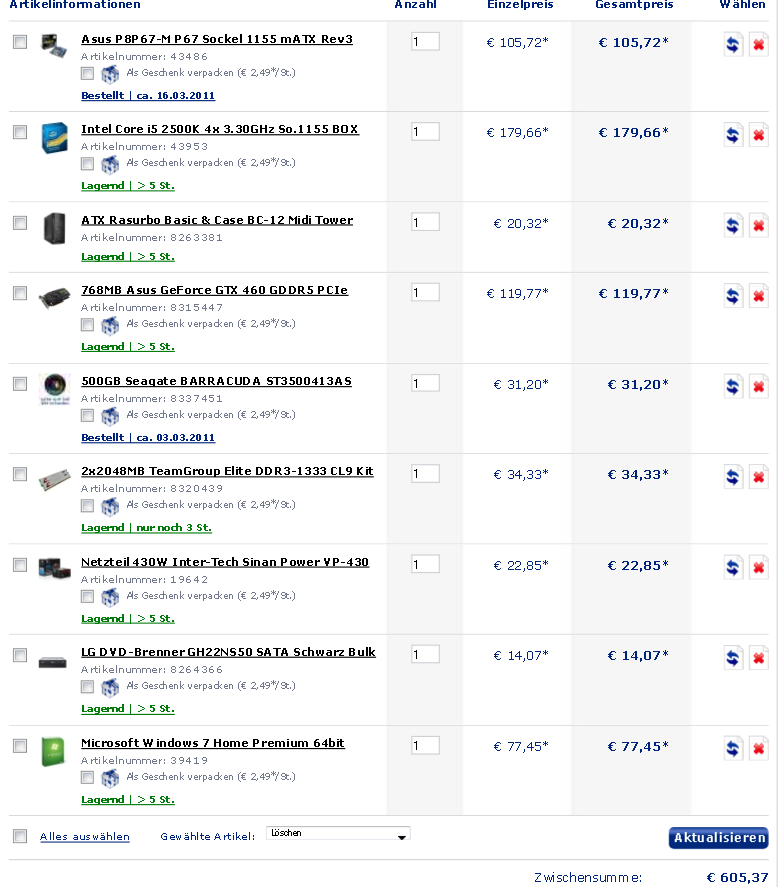Delete the ATX Rasurbo Basic case item
The width and height of the screenshot is (780, 887).
759,225
